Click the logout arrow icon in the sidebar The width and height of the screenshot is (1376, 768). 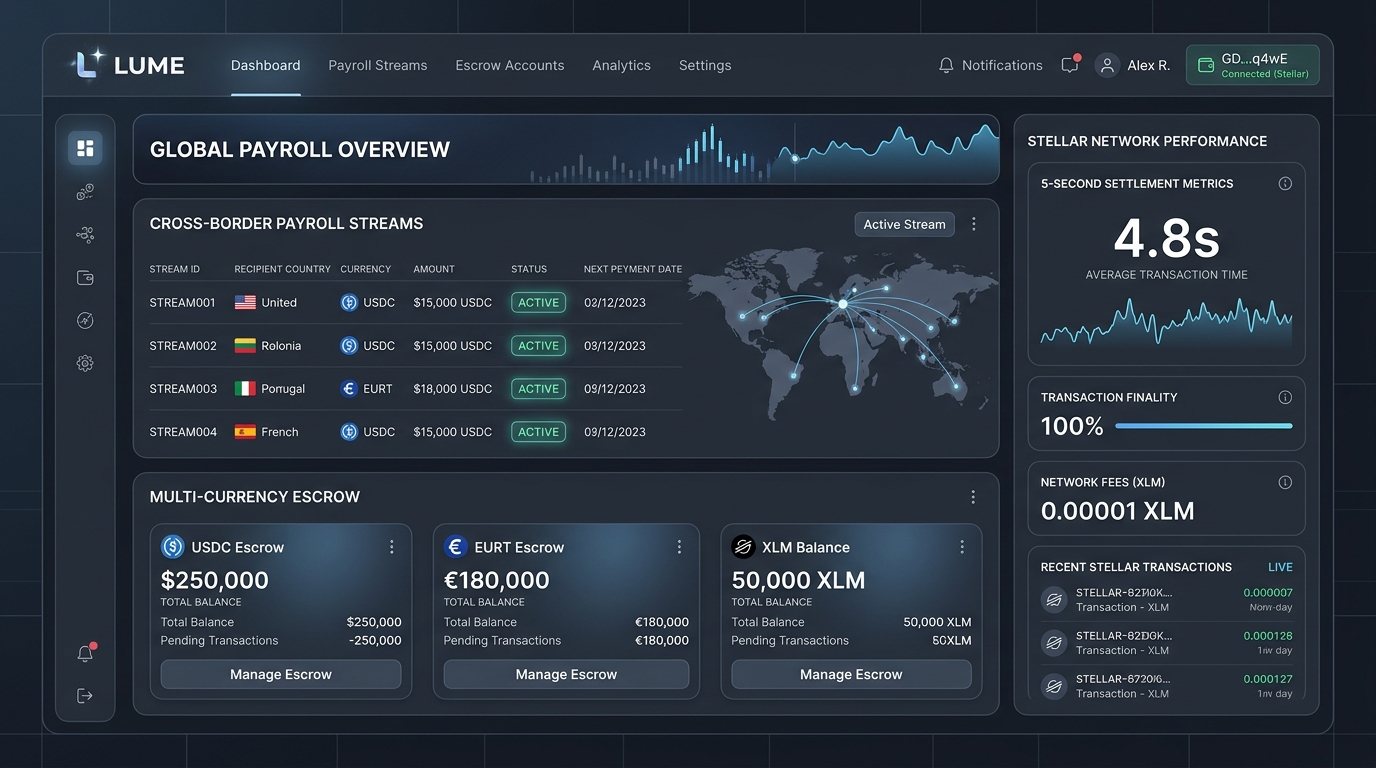[x=85, y=696]
